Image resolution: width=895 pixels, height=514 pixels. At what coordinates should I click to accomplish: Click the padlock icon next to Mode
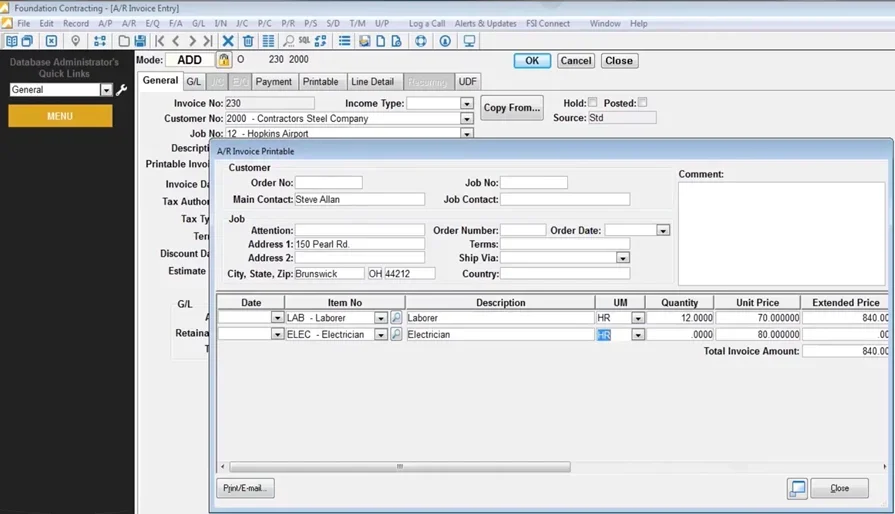point(224,59)
